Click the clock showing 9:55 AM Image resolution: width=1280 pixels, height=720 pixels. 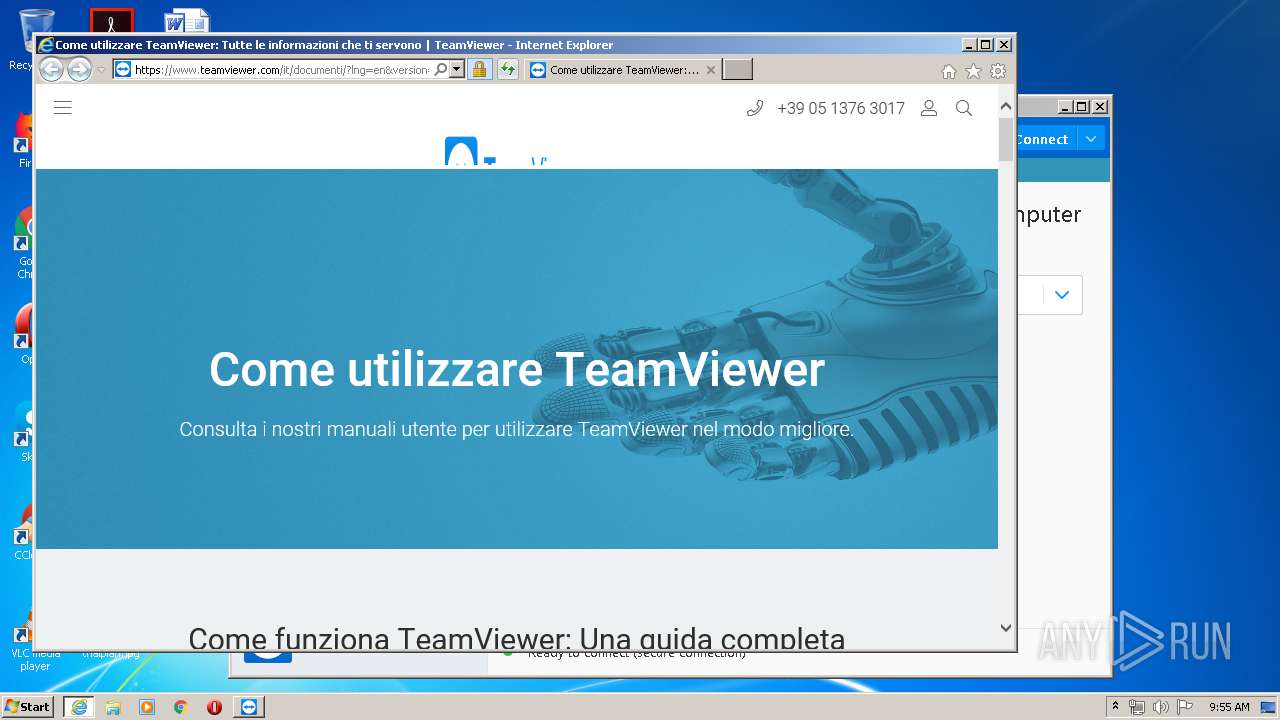tap(1229, 707)
